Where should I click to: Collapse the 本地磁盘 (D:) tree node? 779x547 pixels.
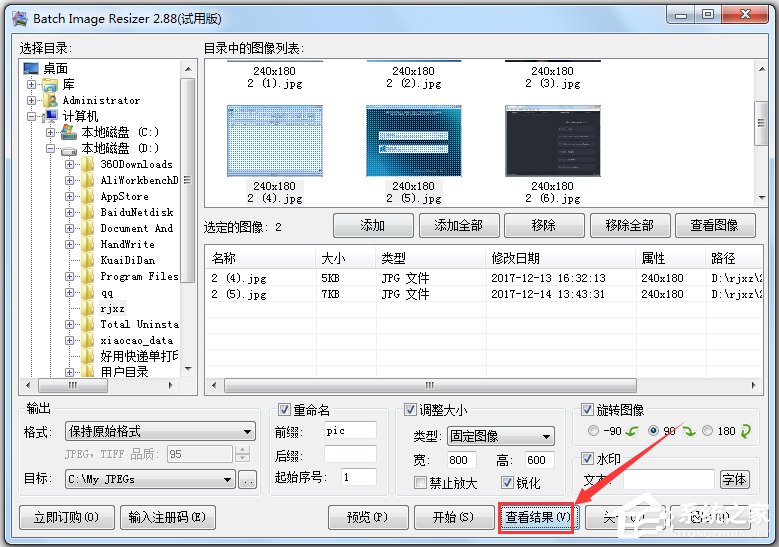pos(51,148)
